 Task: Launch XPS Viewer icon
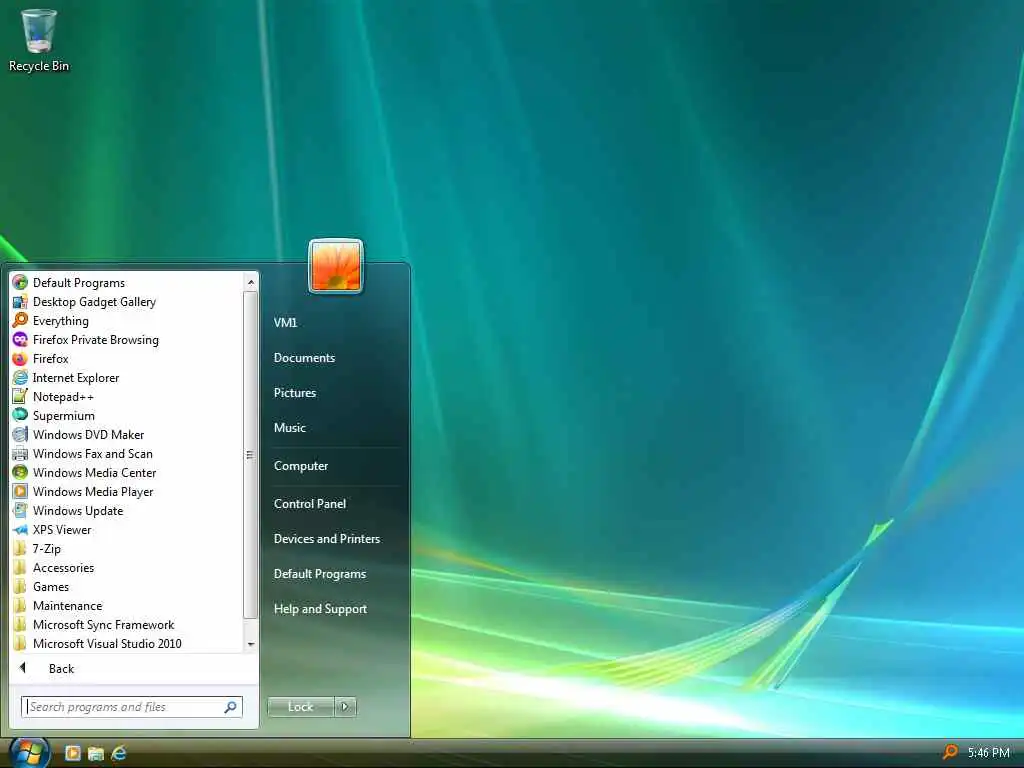(x=20, y=529)
